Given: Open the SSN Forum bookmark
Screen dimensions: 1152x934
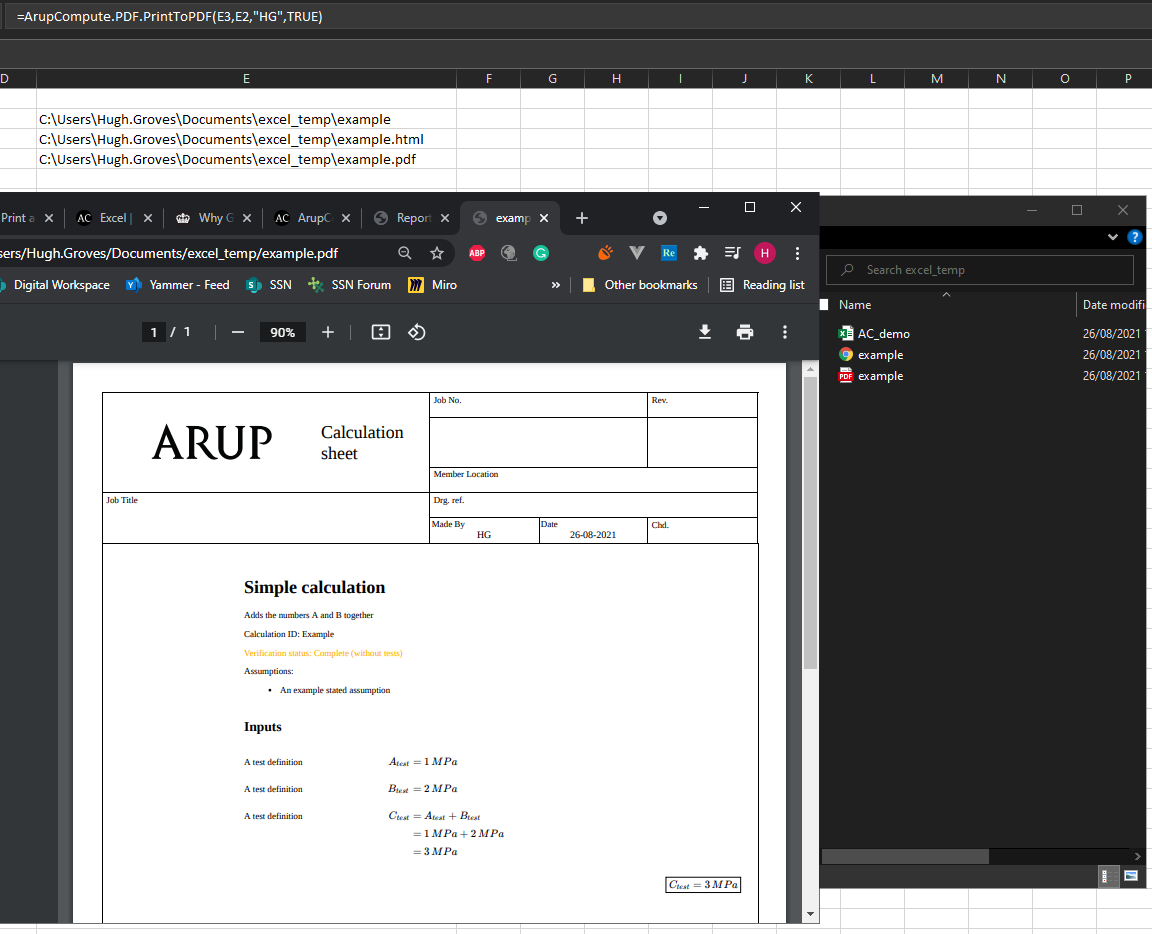Looking at the screenshot, I should 350,285.
